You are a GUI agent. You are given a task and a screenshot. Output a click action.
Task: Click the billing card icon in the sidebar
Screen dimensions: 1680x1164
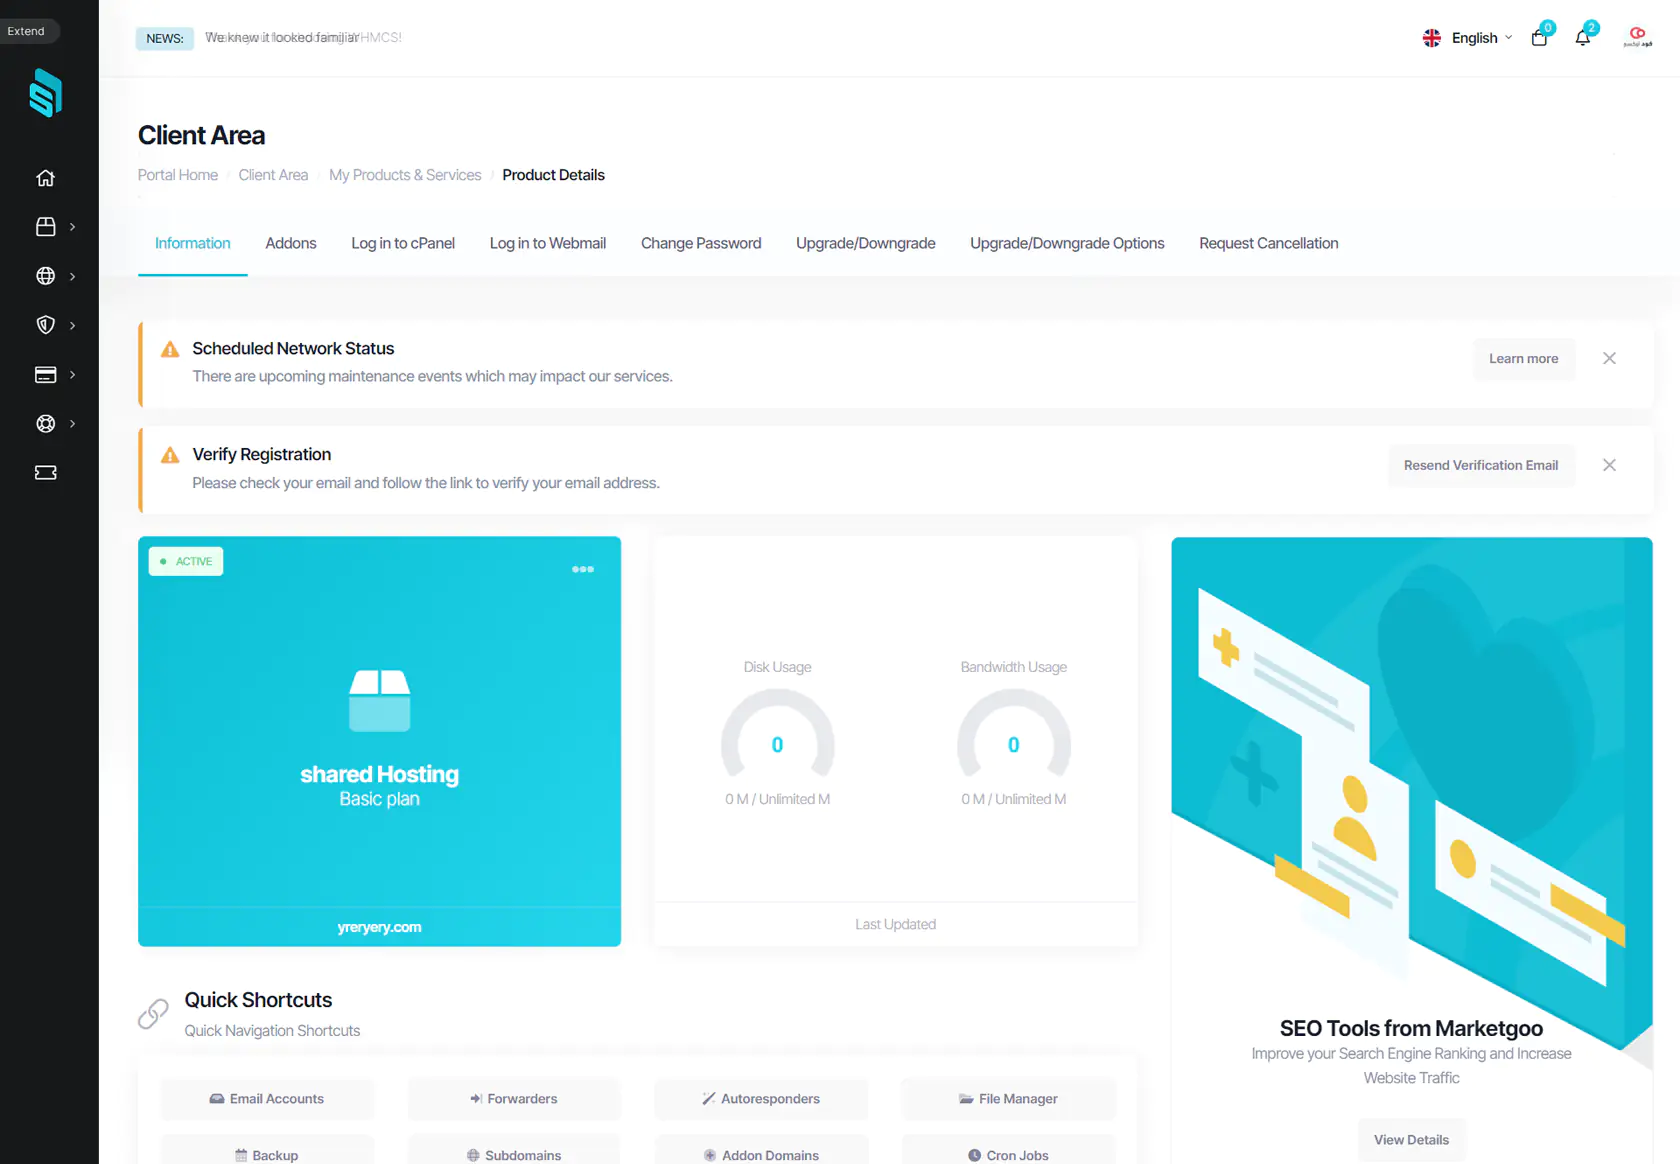point(45,374)
